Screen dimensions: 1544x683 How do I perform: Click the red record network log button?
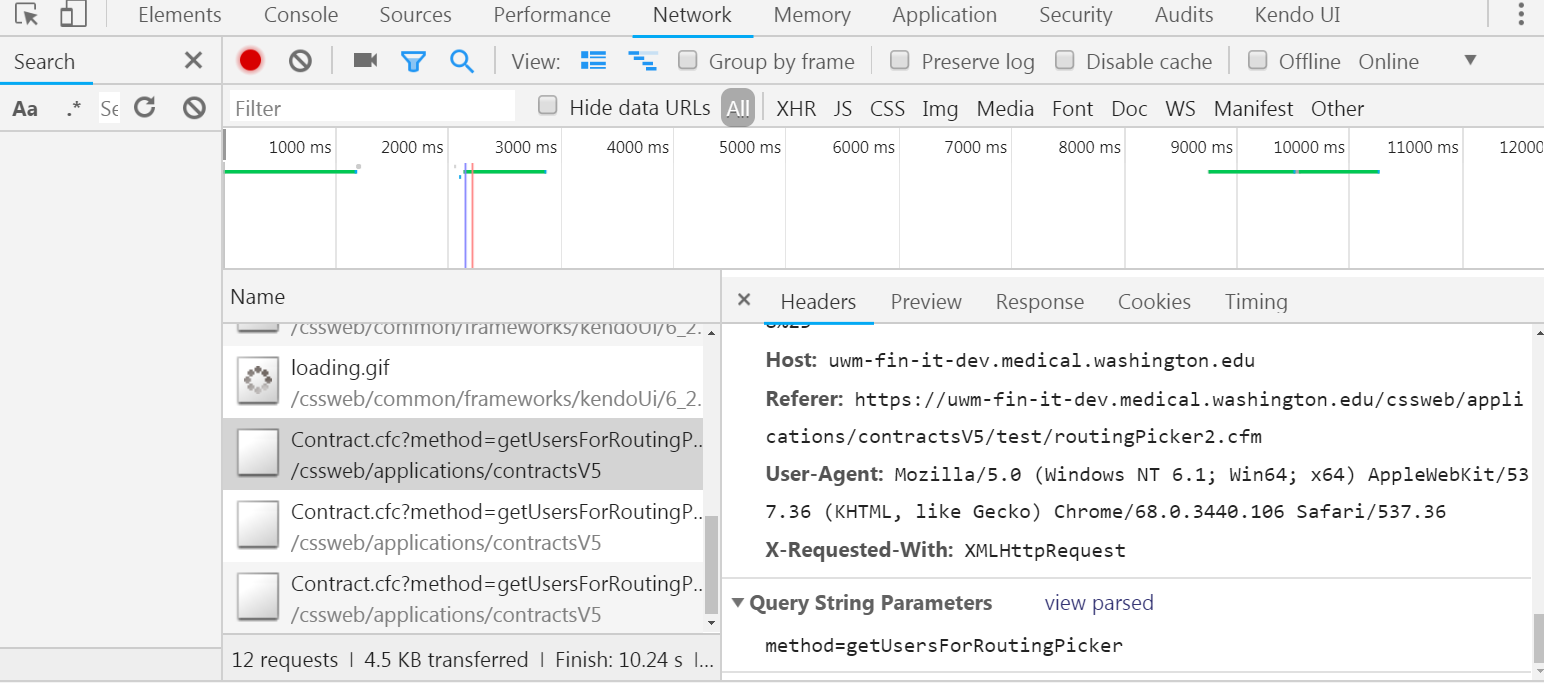coord(250,61)
